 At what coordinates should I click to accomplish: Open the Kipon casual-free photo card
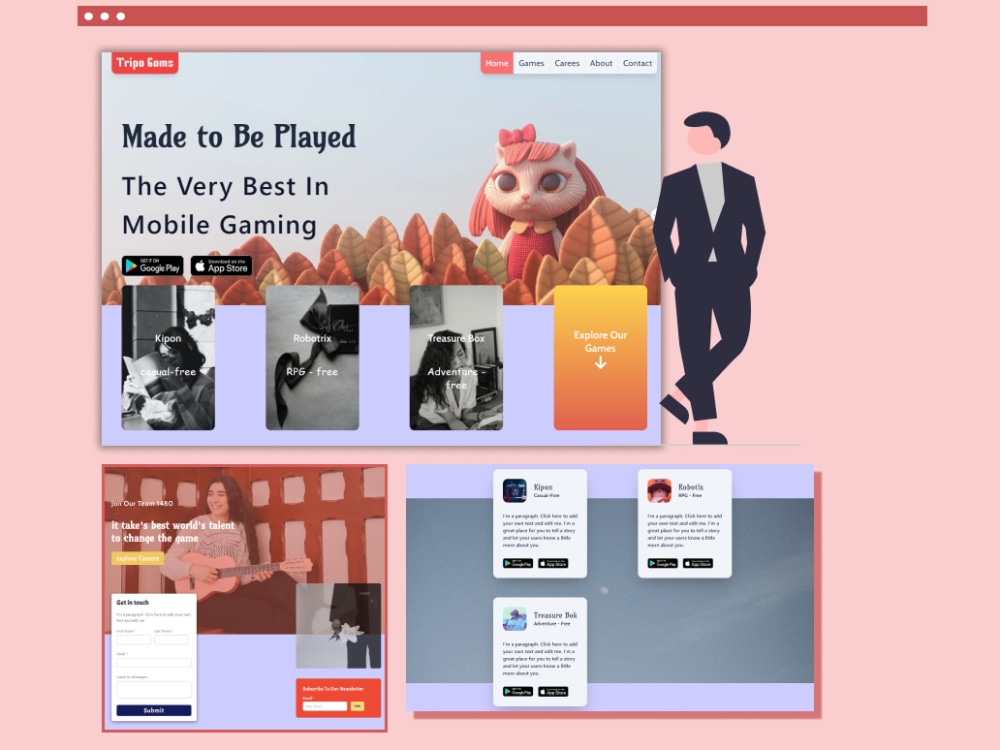[x=168, y=357]
